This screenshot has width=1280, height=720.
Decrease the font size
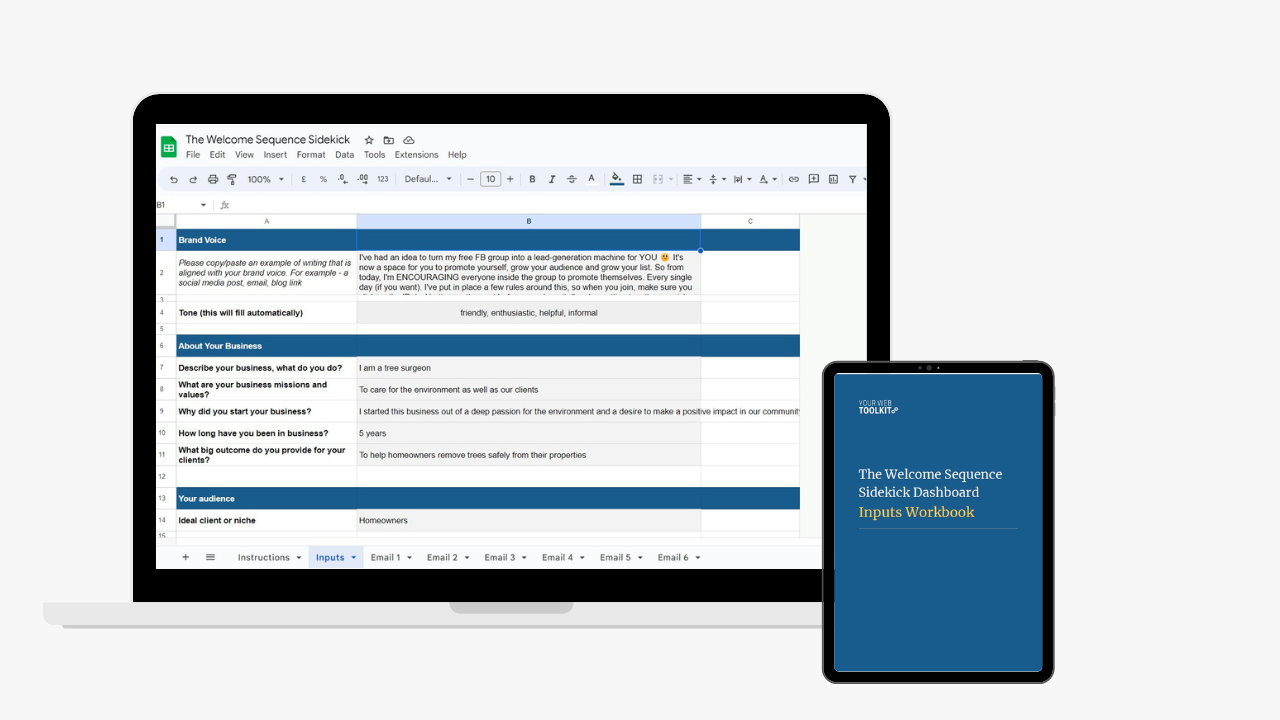471,180
